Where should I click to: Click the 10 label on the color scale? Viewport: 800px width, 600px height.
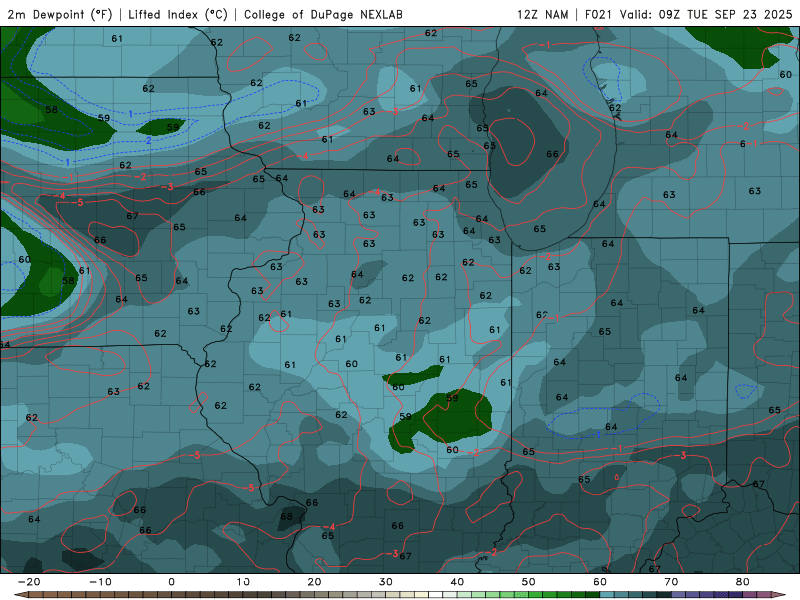[x=243, y=582]
